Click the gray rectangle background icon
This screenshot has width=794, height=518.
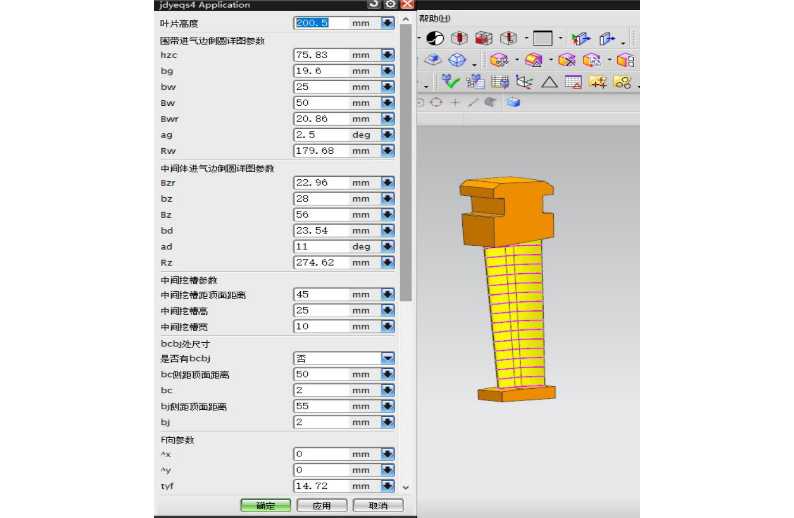tap(543, 38)
